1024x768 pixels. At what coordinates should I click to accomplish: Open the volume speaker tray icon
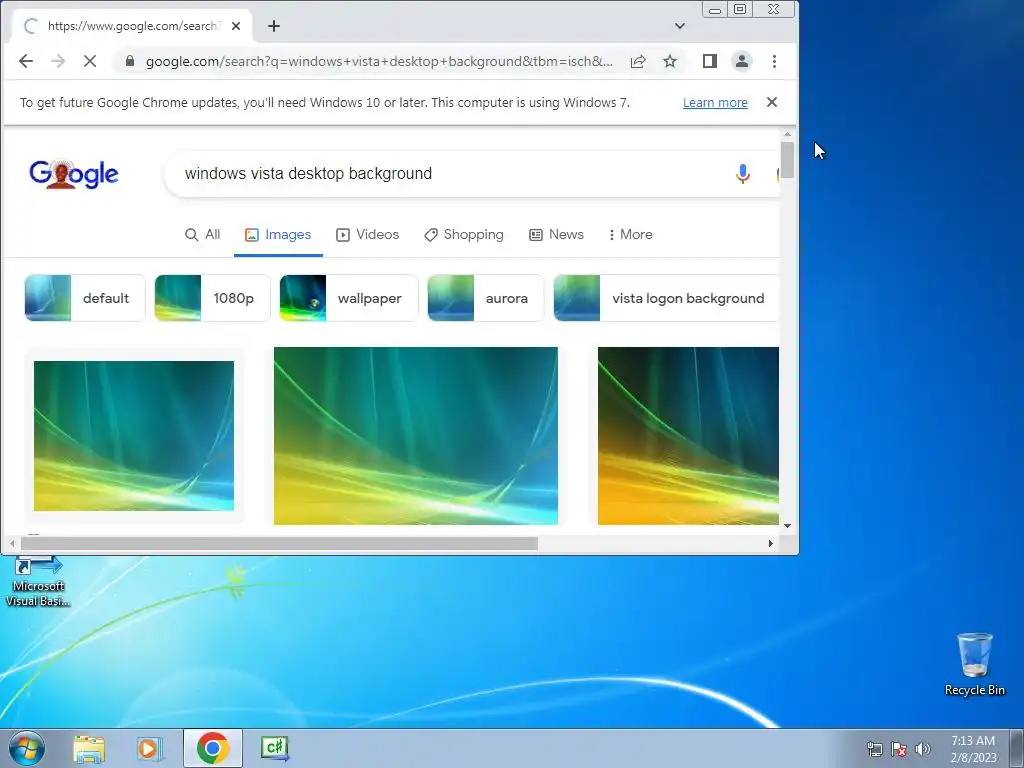coord(923,749)
